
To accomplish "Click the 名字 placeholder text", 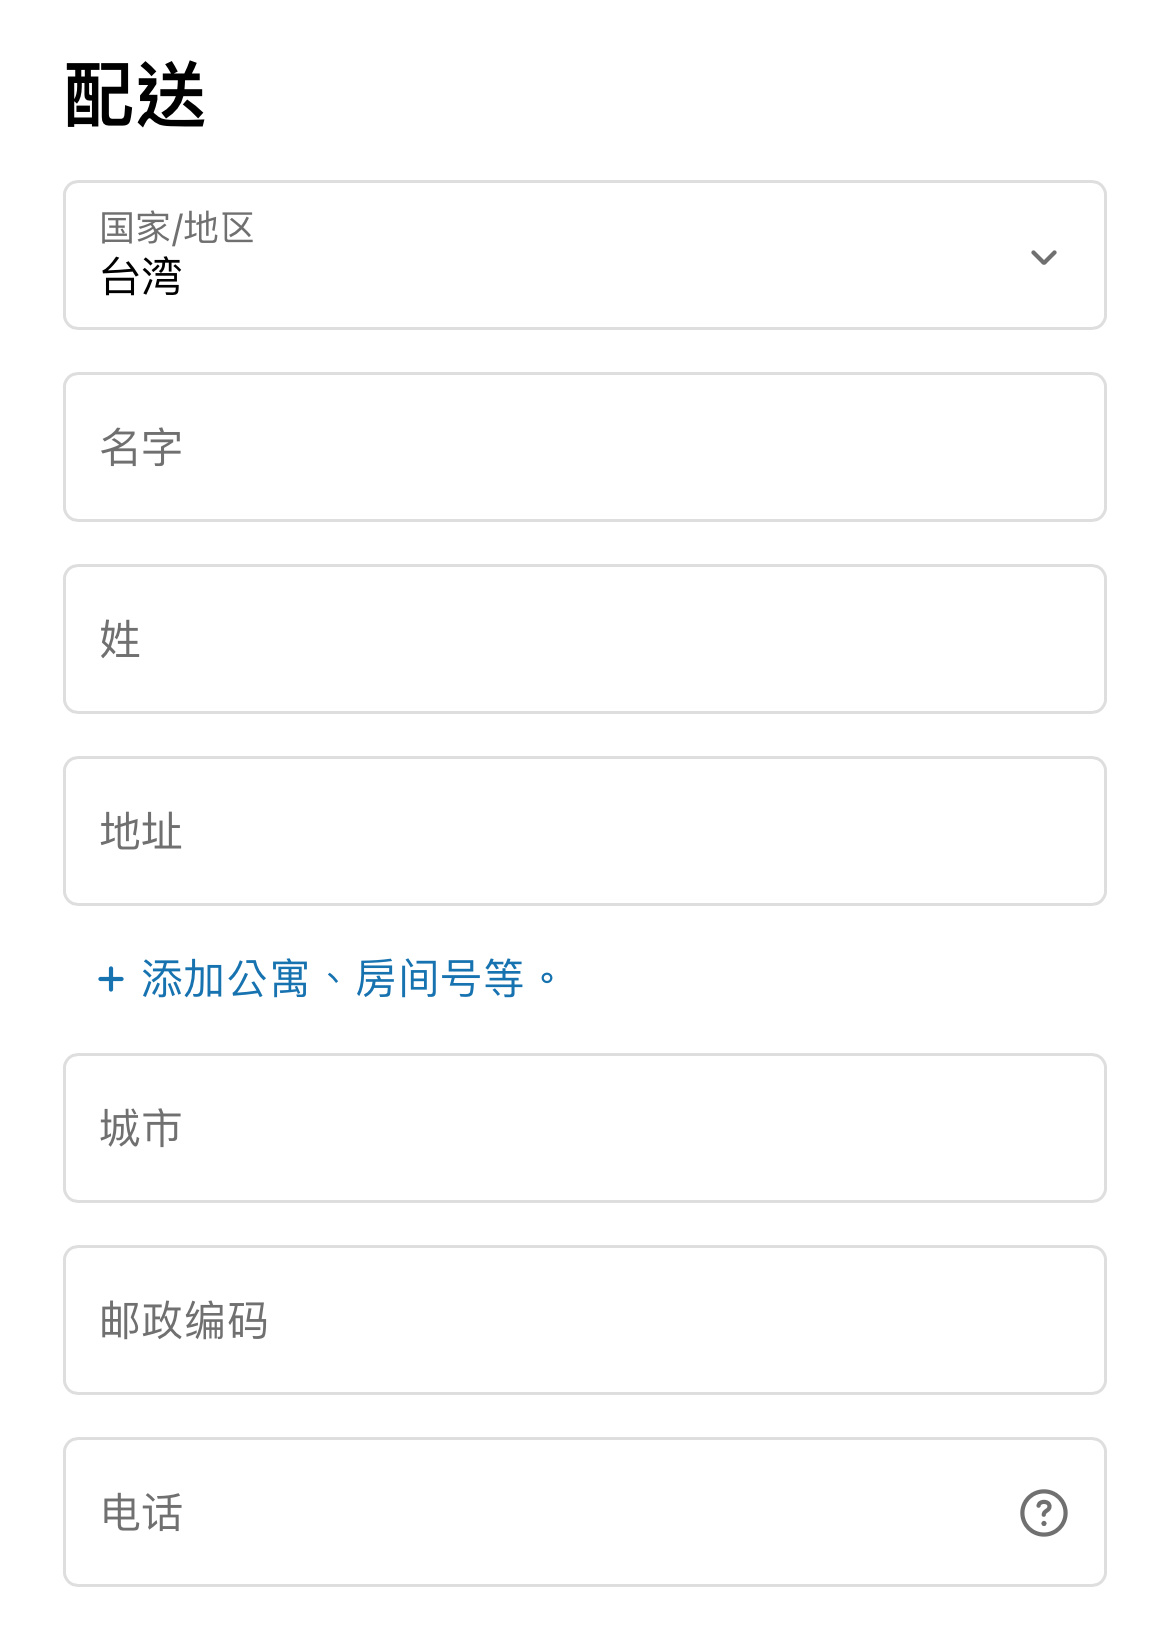I will (x=141, y=447).
